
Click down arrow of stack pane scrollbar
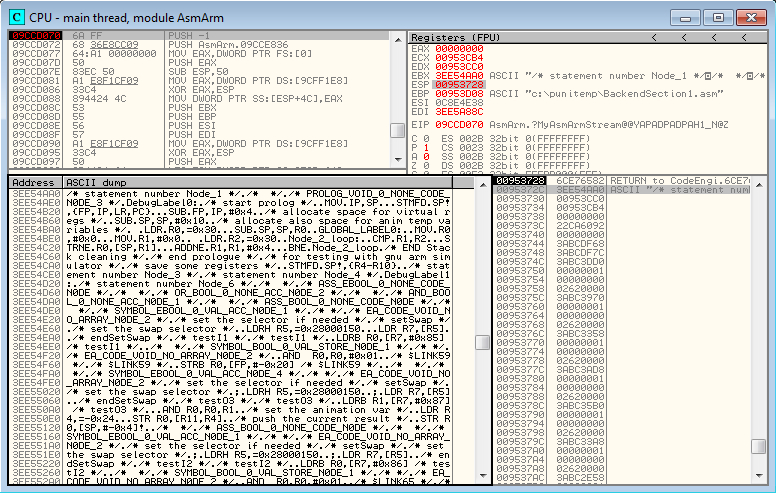coord(759,476)
